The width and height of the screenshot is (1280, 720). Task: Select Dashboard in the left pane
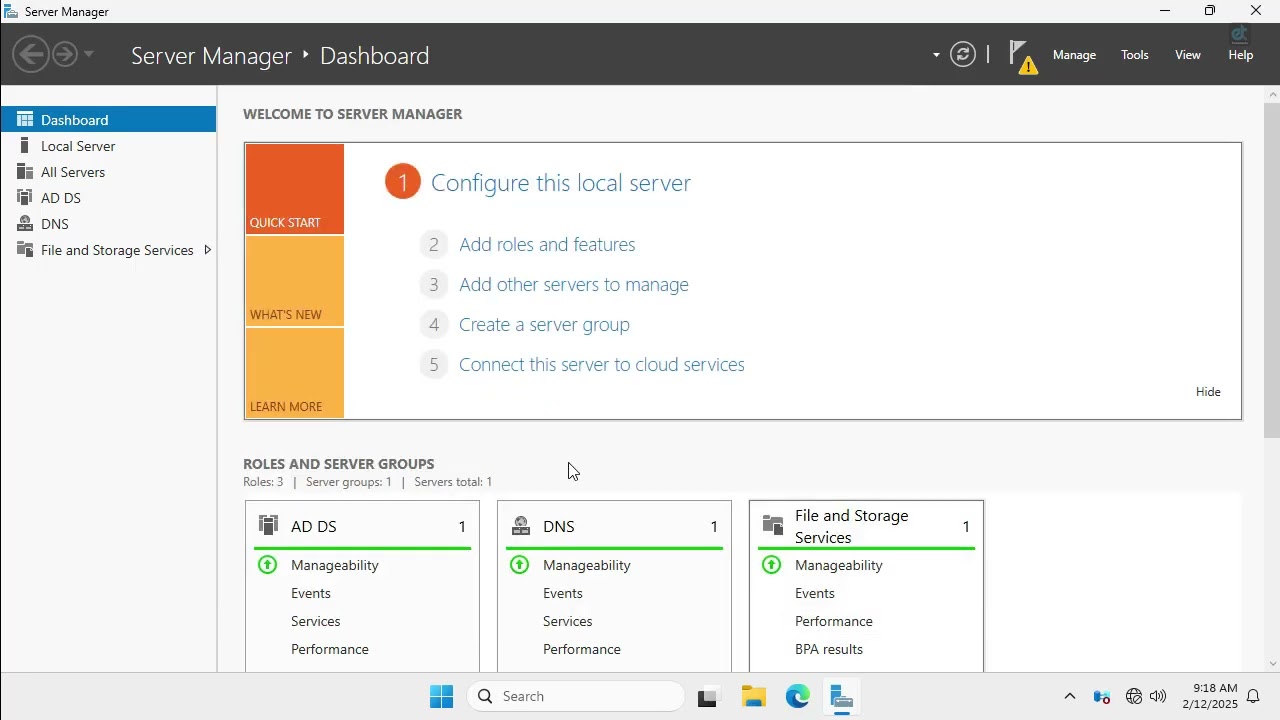pos(108,120)
